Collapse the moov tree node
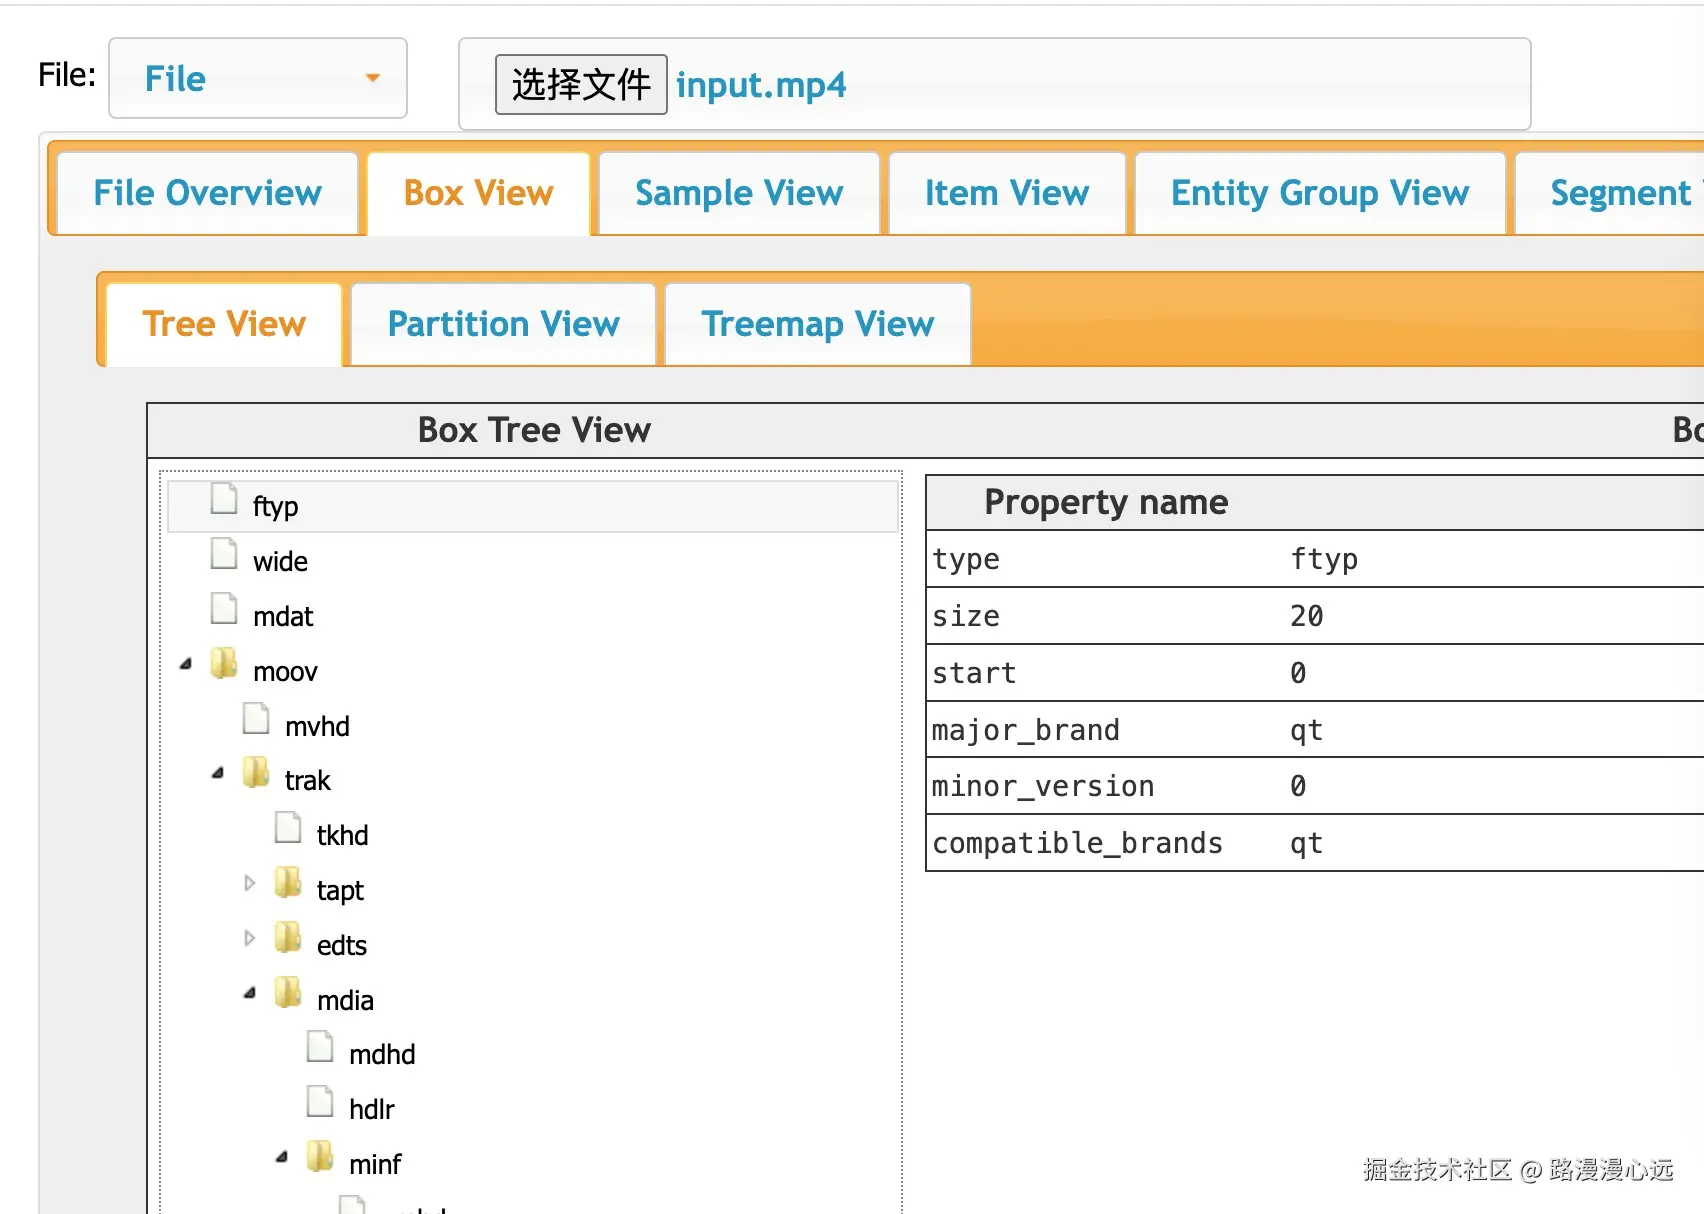The image size is (1704, 1214). [x=186, y=664]
